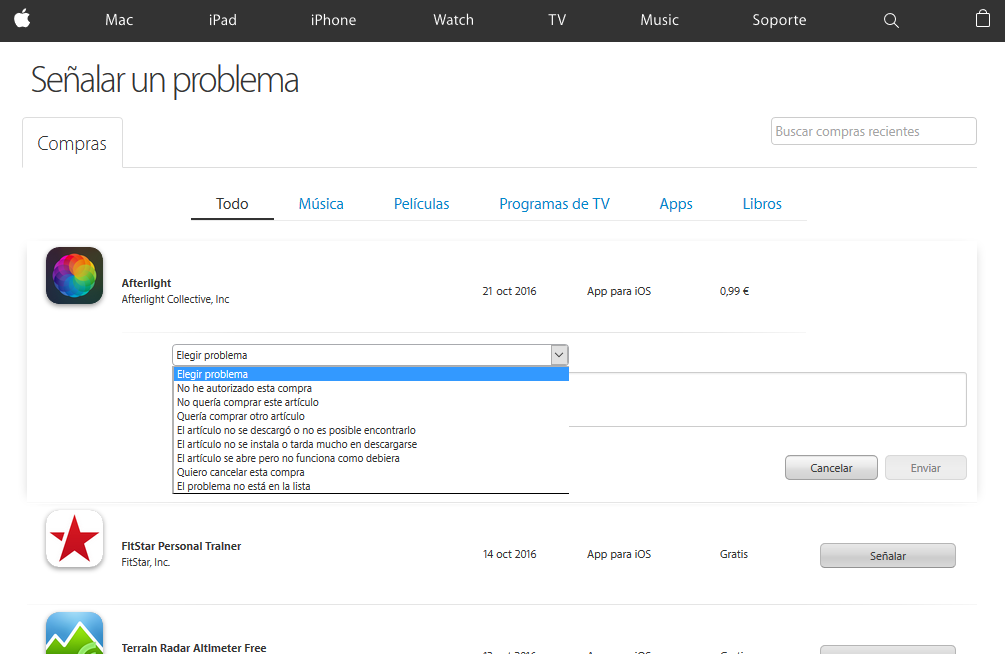This screenshot has width=1005, height=654.
Task: Click the Gratis price for FitStar
Action: point(734,554)
